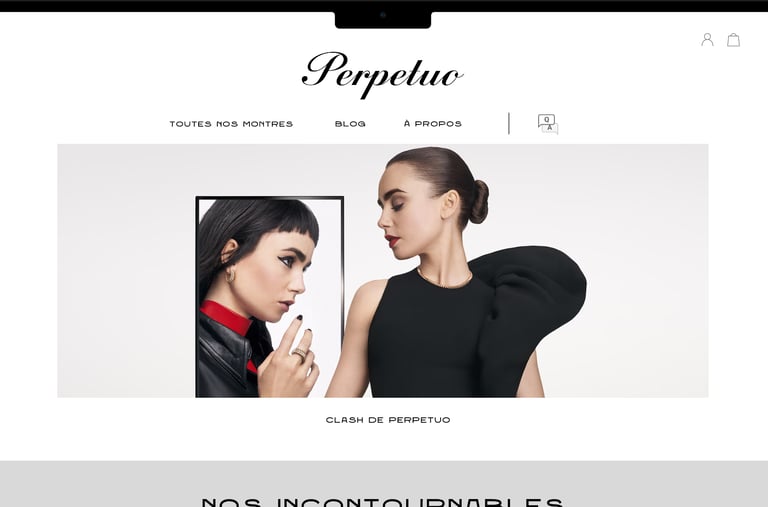This screenshot has height=507, width=768.
Task: Open the Toutes nos montres menu
Action: click(231, 124)
